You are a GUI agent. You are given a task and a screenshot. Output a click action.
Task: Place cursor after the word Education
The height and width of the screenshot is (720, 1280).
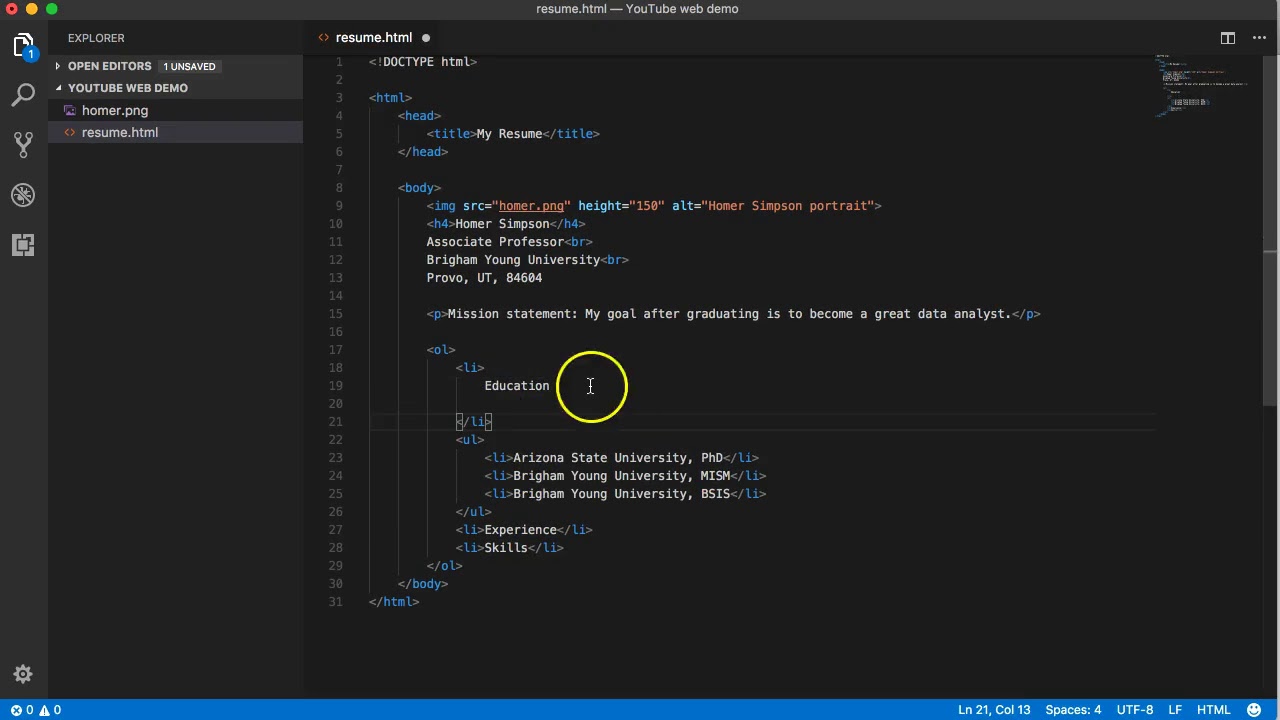(x=551, y=386)
